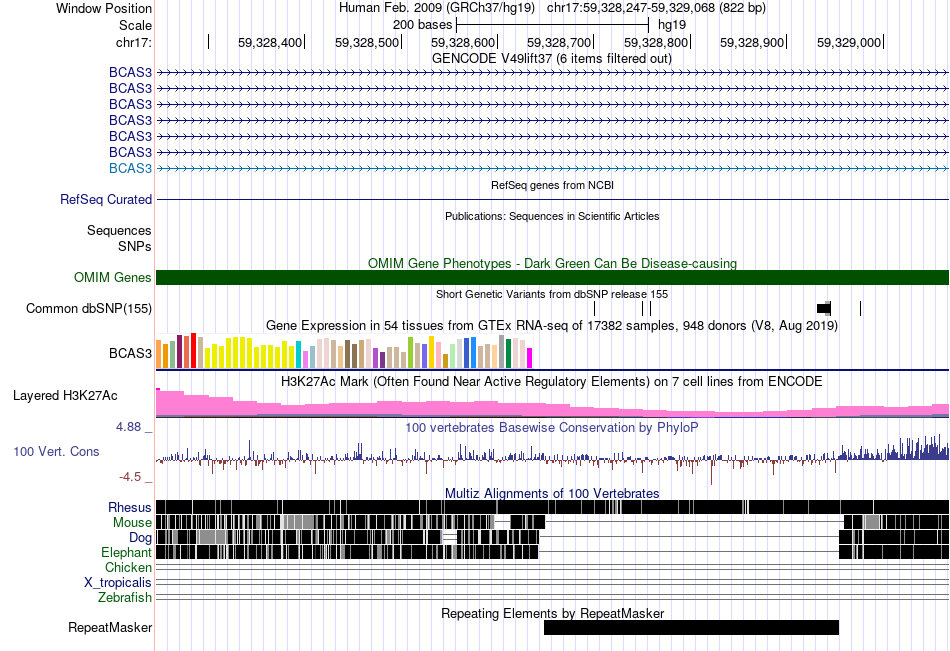Open the OMIM Gene Phenotypes track title
The width and height of the screenshot is (950, 651).
pos(552,264)
